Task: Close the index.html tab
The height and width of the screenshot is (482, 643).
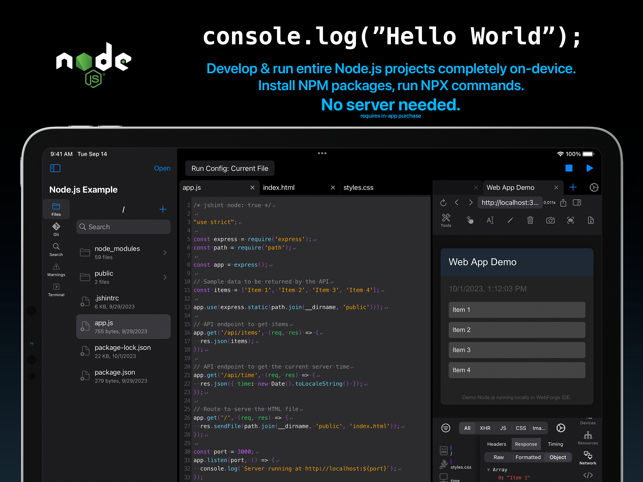Action: pyautogui.click(x=333, y=187)
